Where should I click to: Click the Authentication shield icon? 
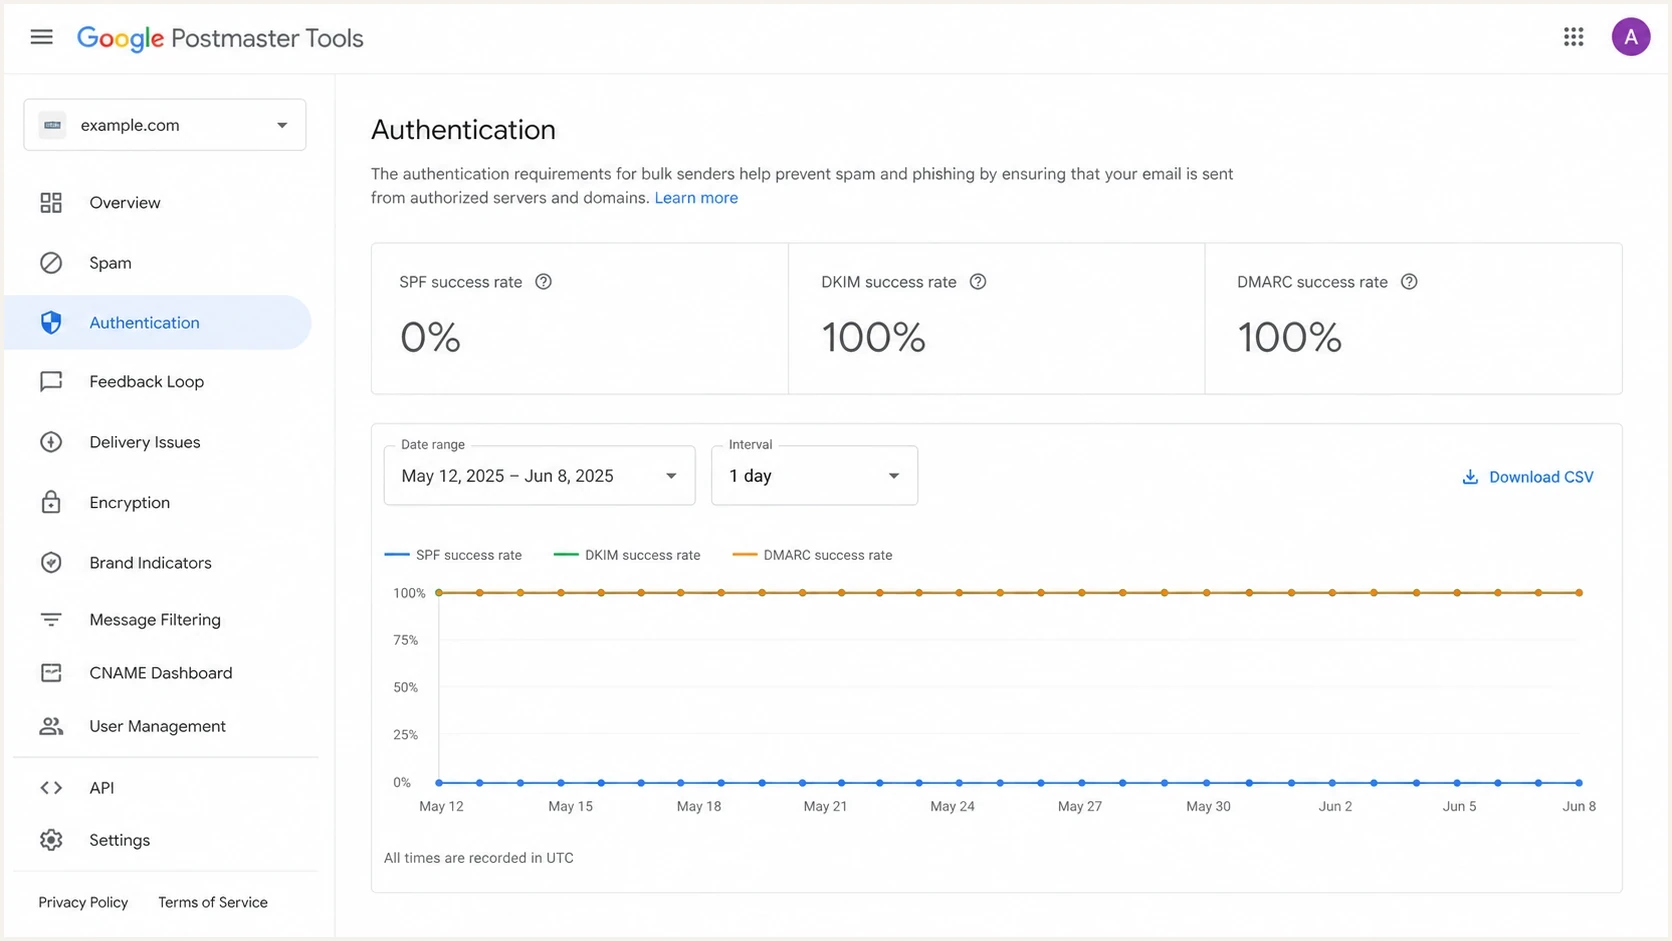tap(51, 322)
